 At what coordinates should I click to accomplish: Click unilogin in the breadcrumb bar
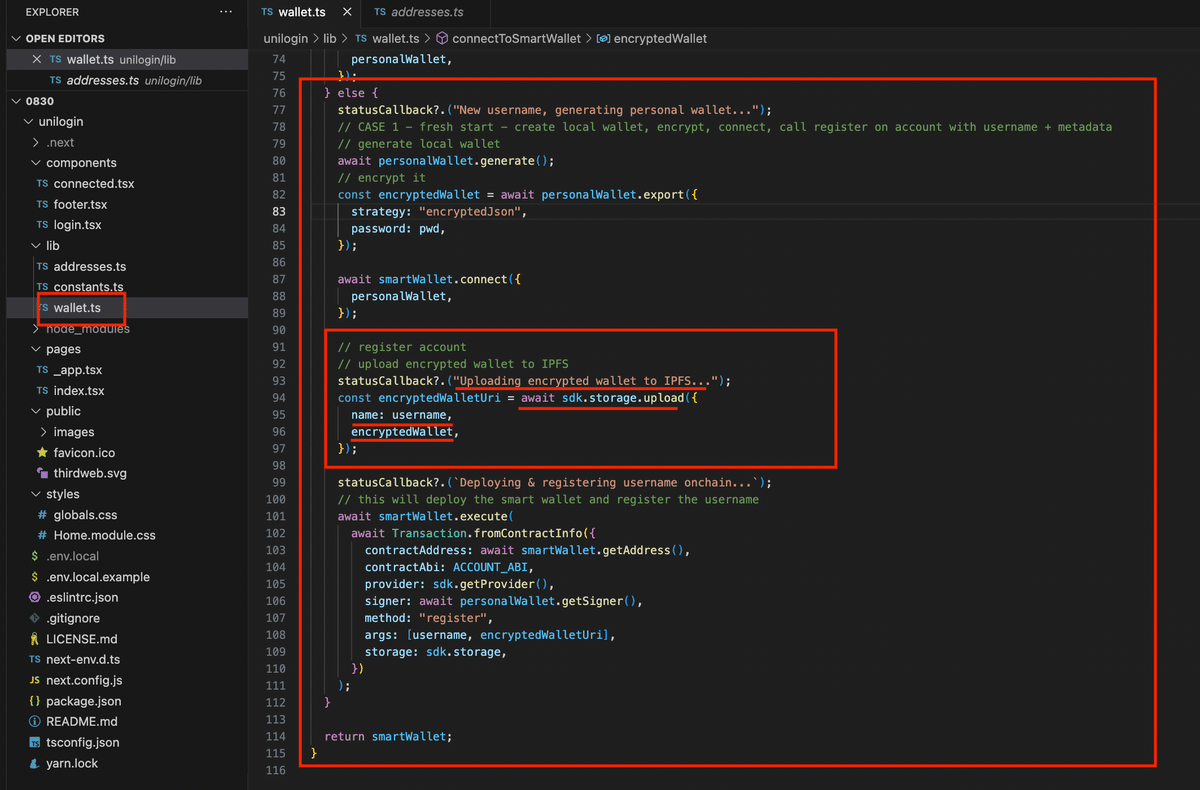tap(287, 38)
